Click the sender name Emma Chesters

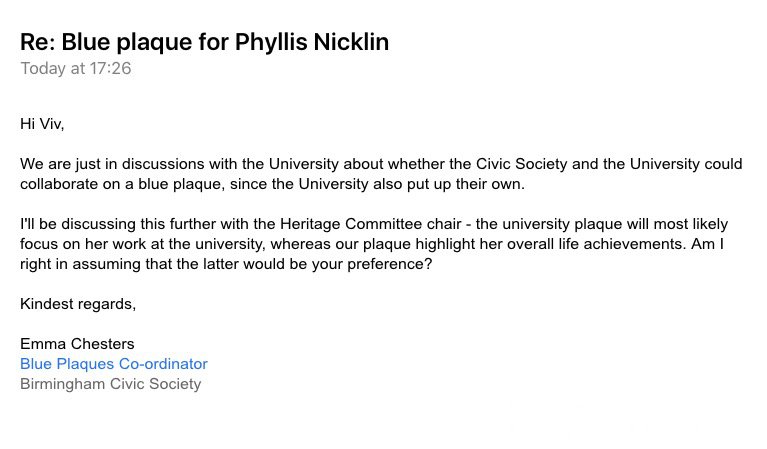(x=77, y=344)
